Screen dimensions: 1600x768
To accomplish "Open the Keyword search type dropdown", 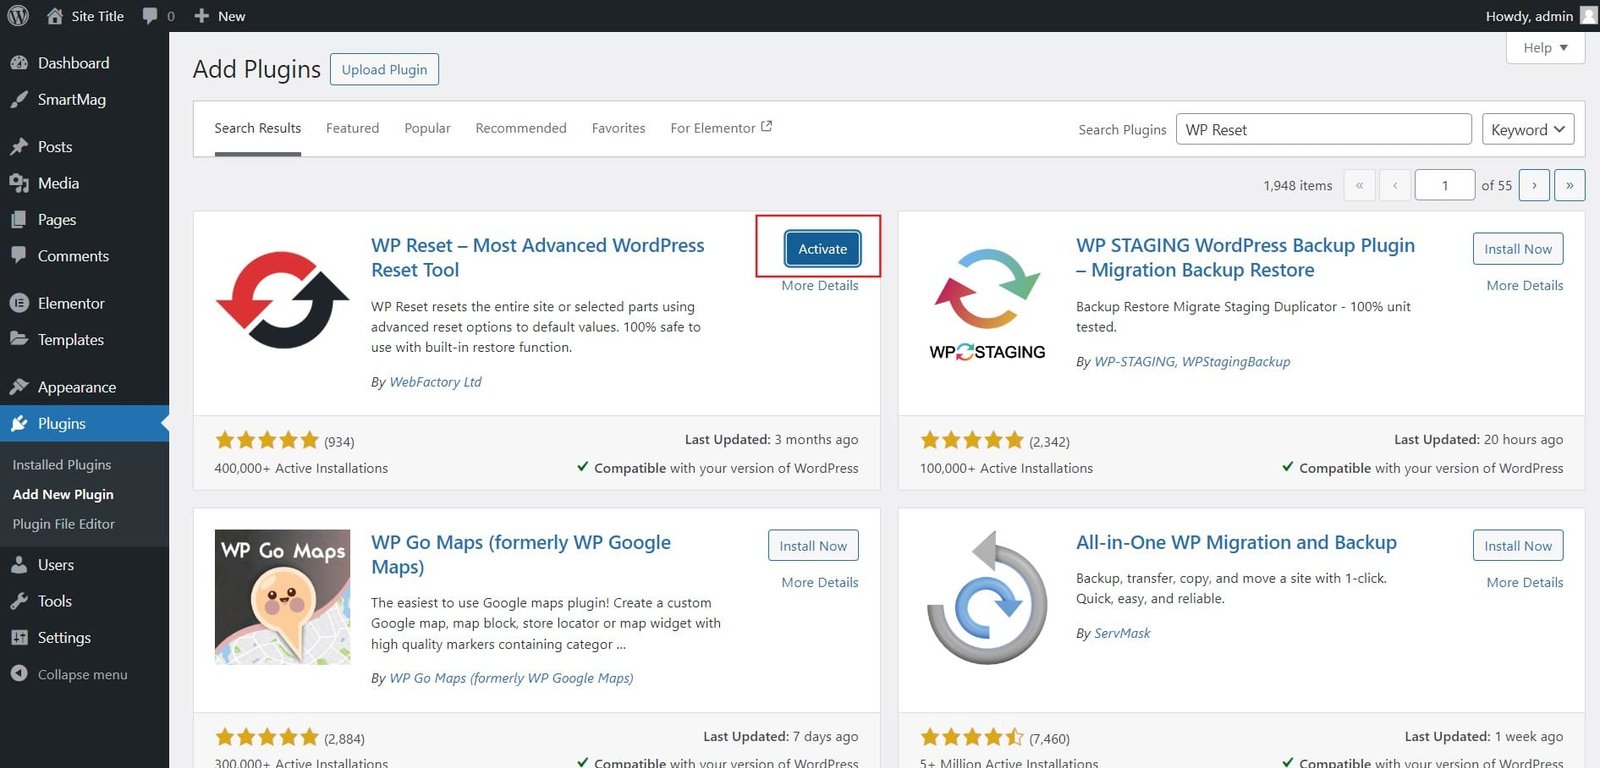I will tap(1527, 130).
